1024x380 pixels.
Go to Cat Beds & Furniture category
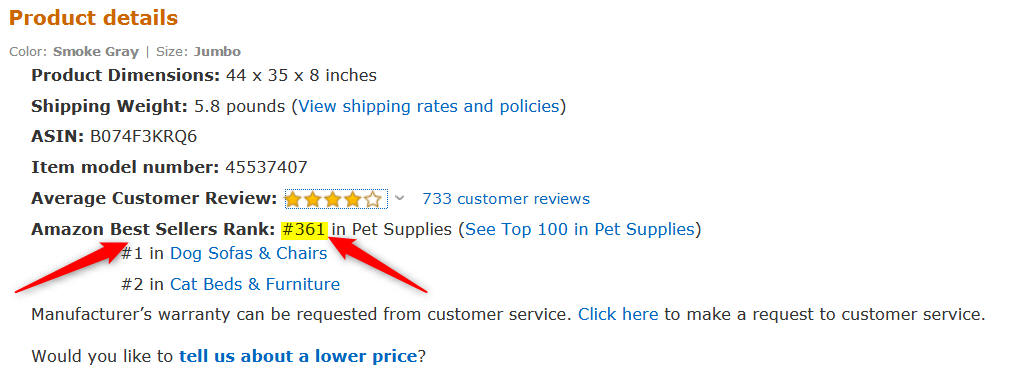(255, 285)
